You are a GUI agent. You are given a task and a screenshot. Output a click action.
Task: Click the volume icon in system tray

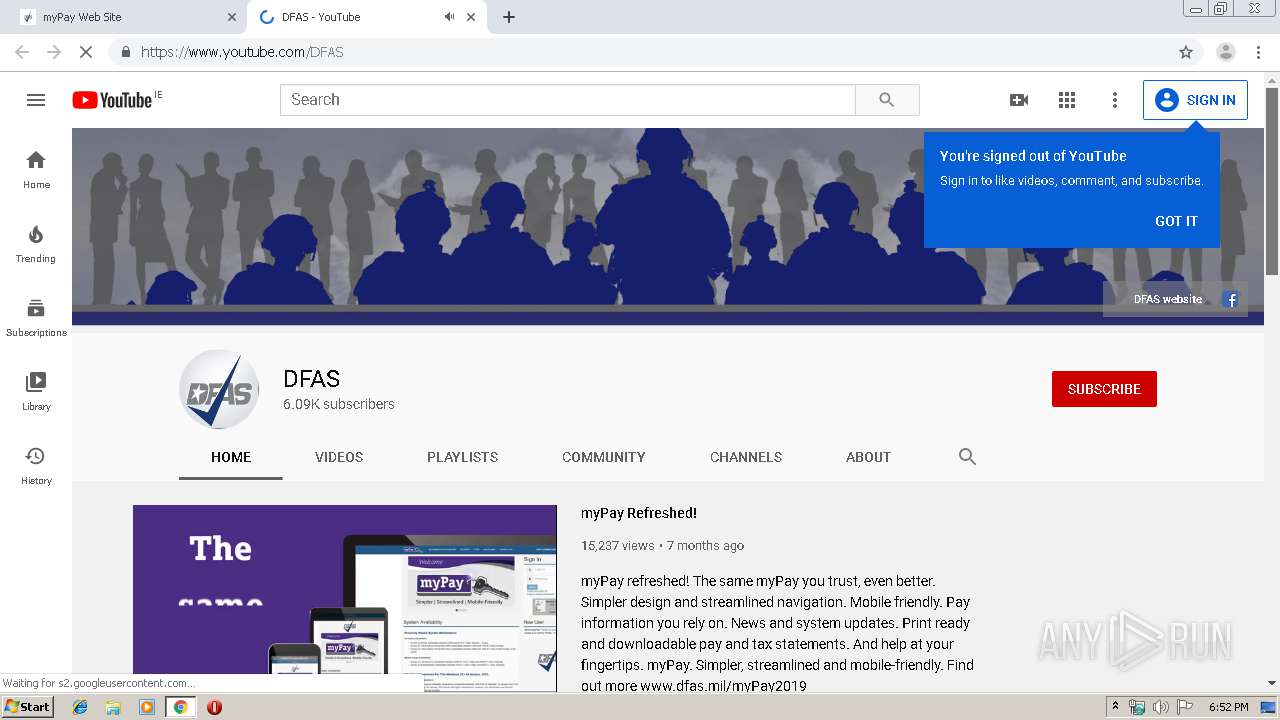click(1161, 707)
